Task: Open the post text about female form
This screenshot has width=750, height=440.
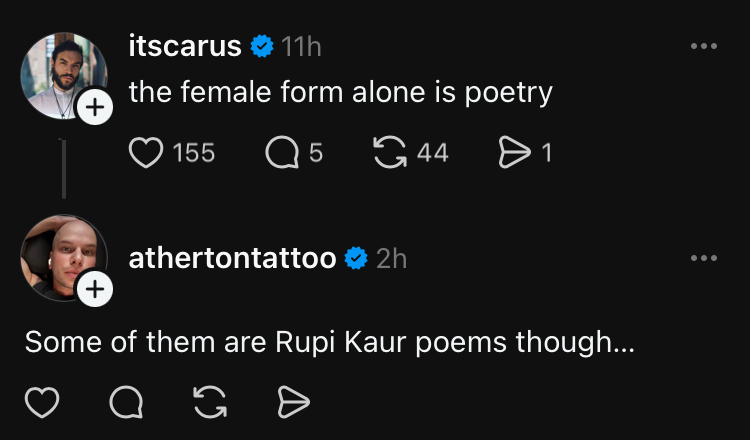Action: click(x=340, y=93)
